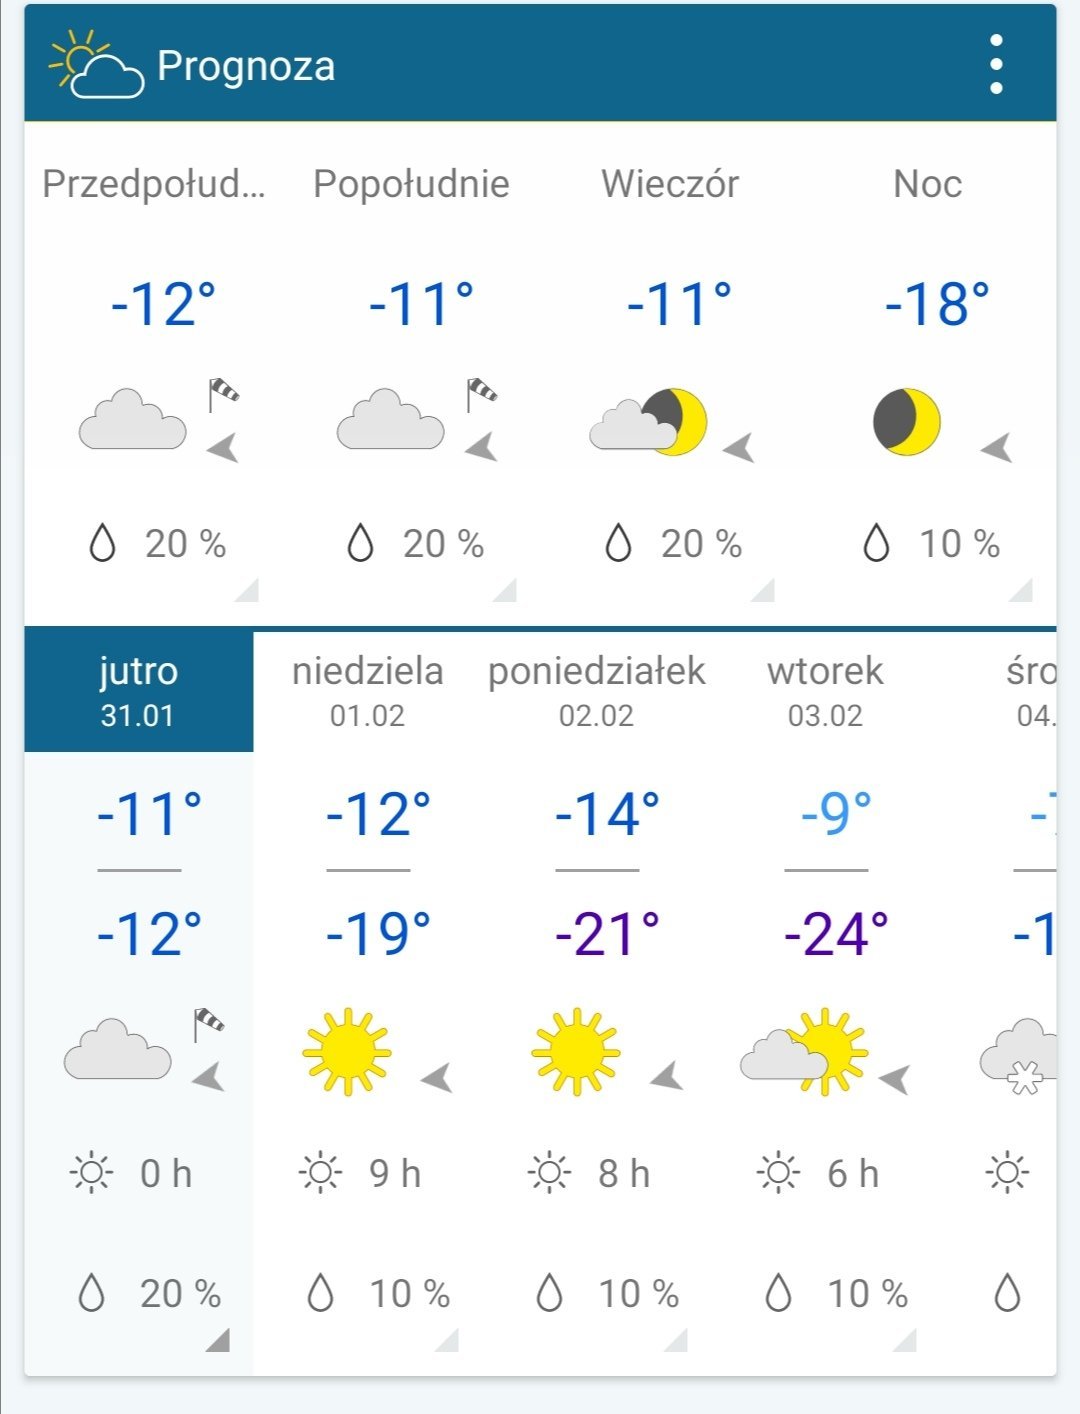Click the Prognoza sun-and-cloud logo
This screenshot has width=1080, height=1414.
96,65
